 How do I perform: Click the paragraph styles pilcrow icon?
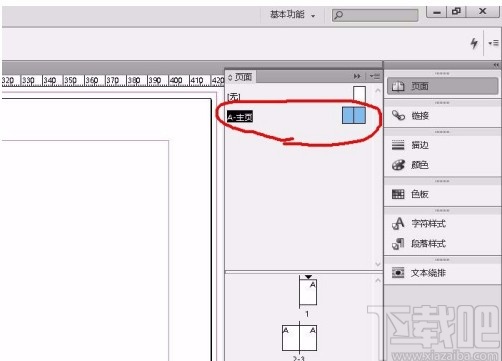(398, 244)
